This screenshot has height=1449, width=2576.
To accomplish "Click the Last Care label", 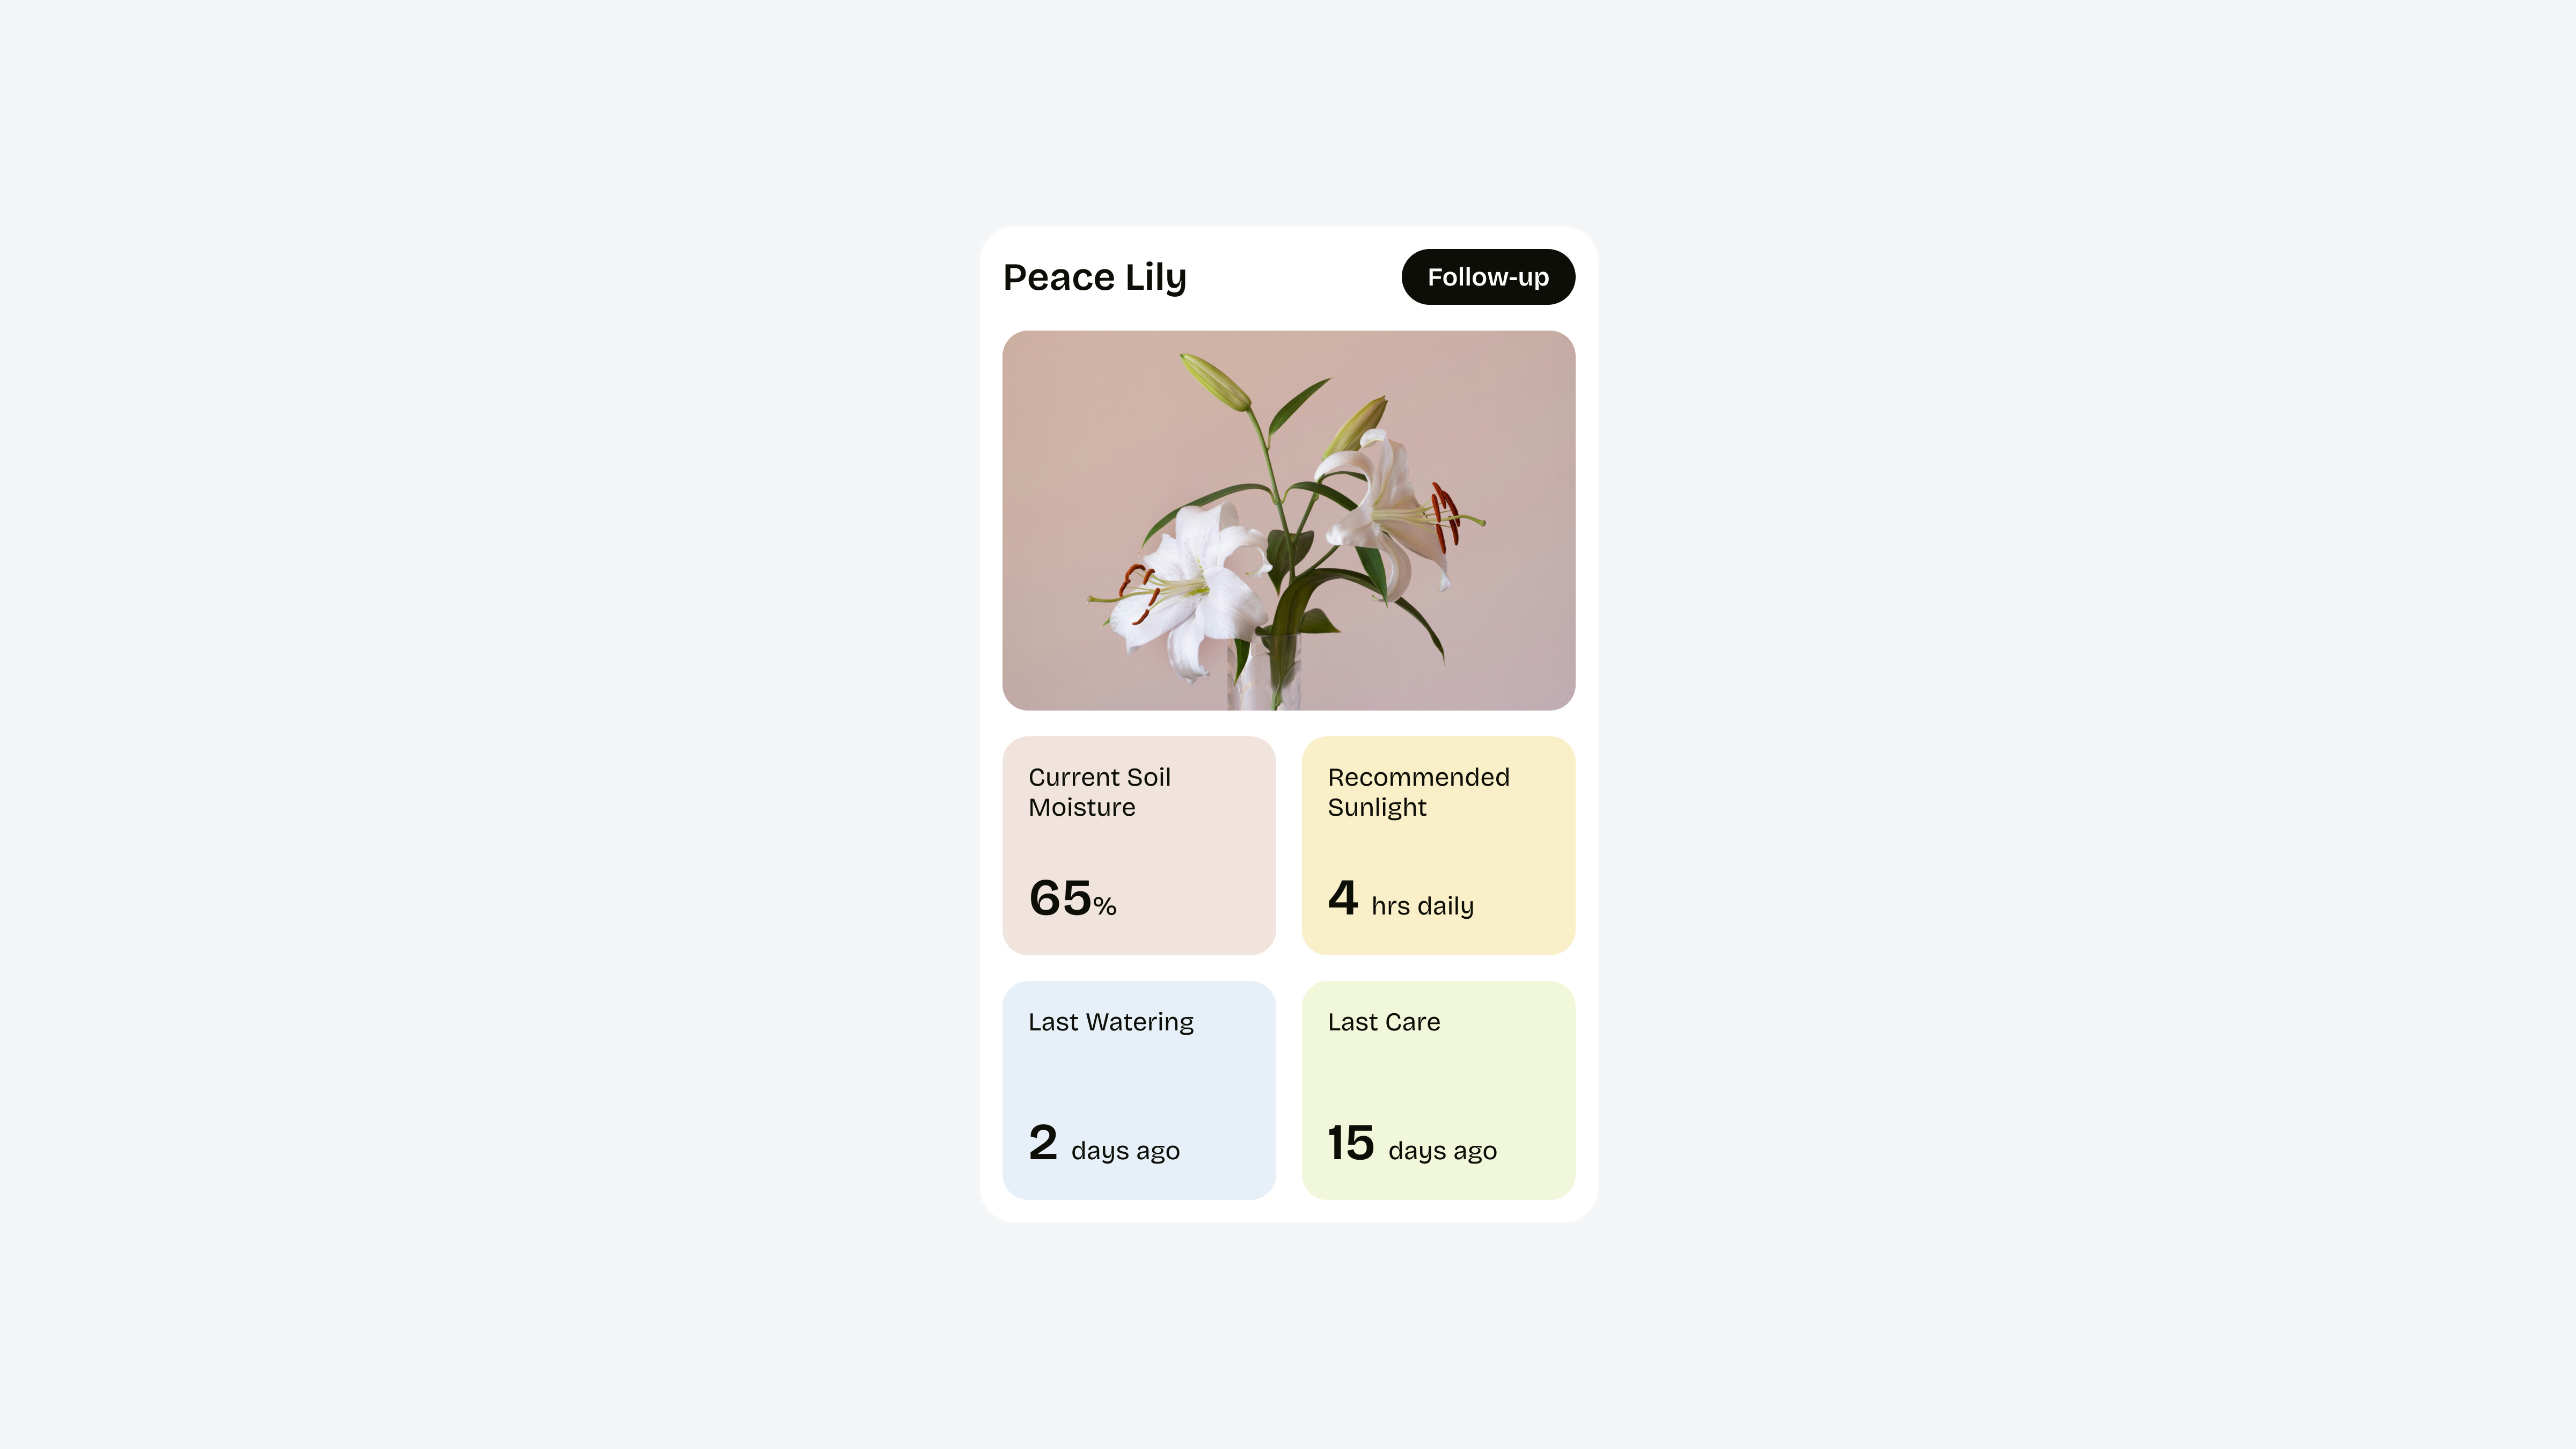I will pyautogui.click(x=1384, y=1022).
